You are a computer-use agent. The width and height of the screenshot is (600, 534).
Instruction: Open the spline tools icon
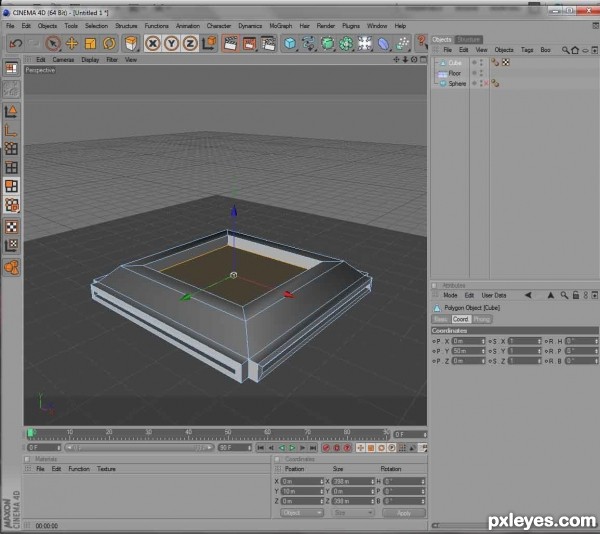click(x=308, y=43)
